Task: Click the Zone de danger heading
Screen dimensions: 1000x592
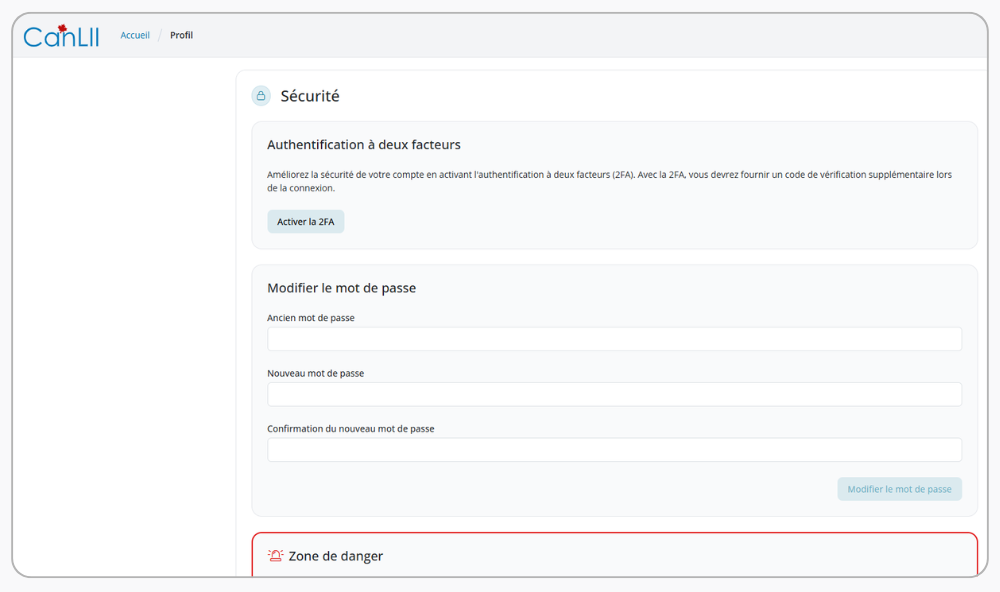Action: (x=335, y=556)
